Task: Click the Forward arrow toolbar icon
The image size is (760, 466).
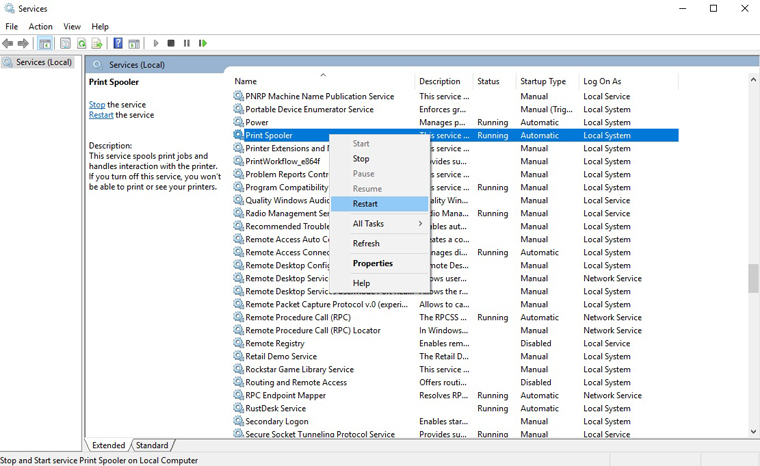Action: click(23, 44)
